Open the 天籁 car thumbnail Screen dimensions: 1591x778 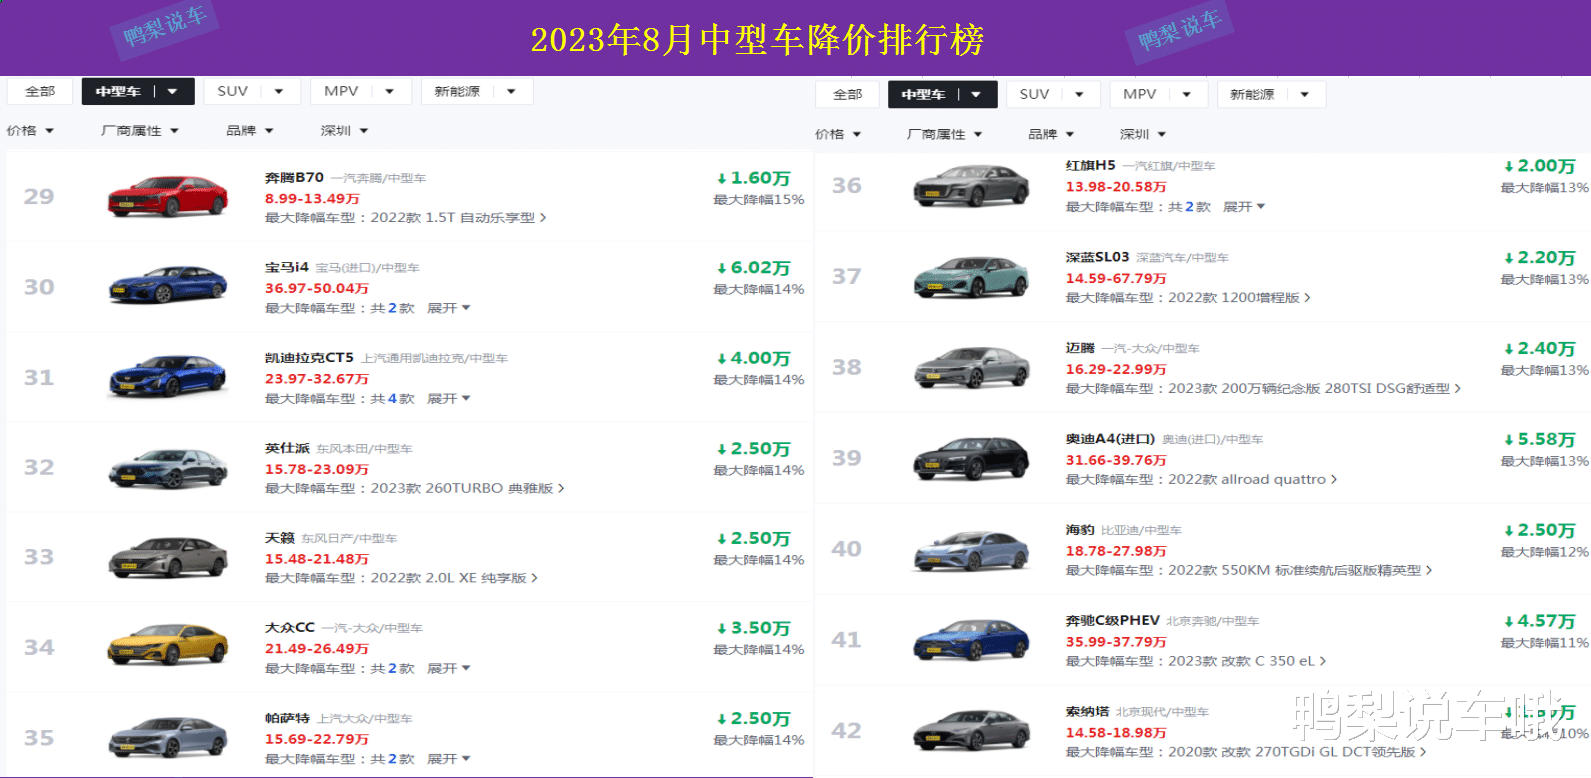[x=167, y=557]
